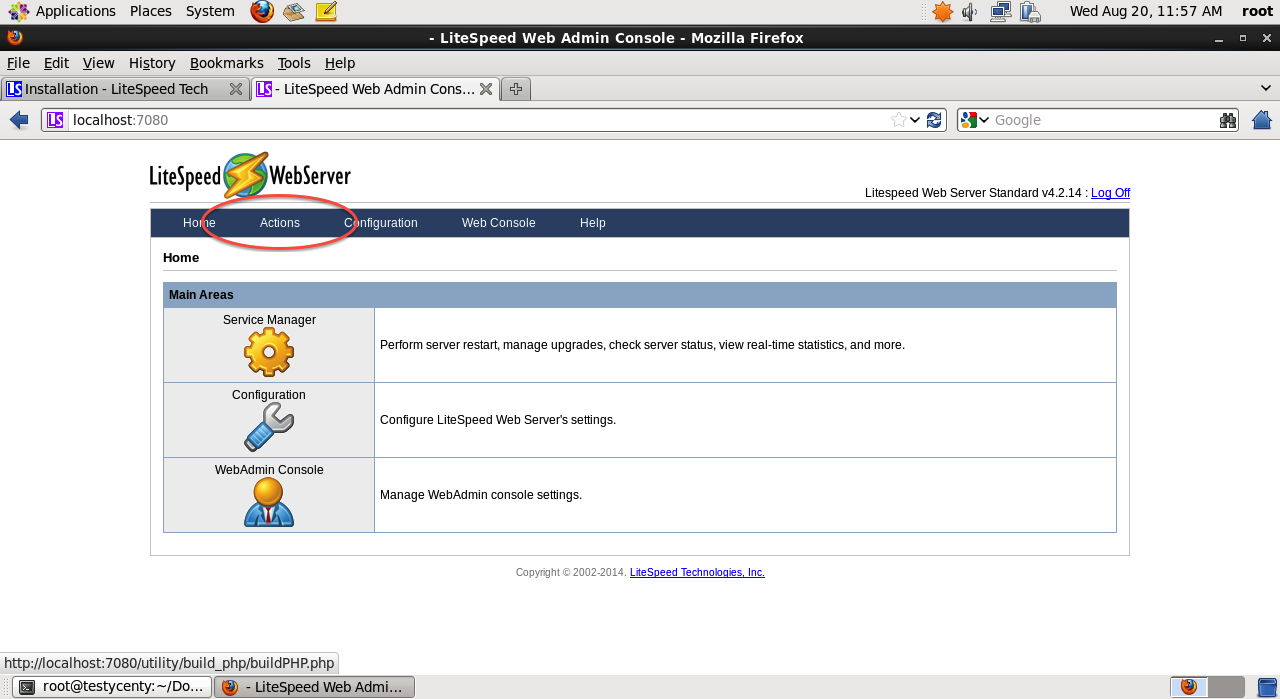Click the 'Configure LiteSpeed Web Server's settings.' text
The height and width of the screenshot is (699, 1280).
(x=498, y=420)
